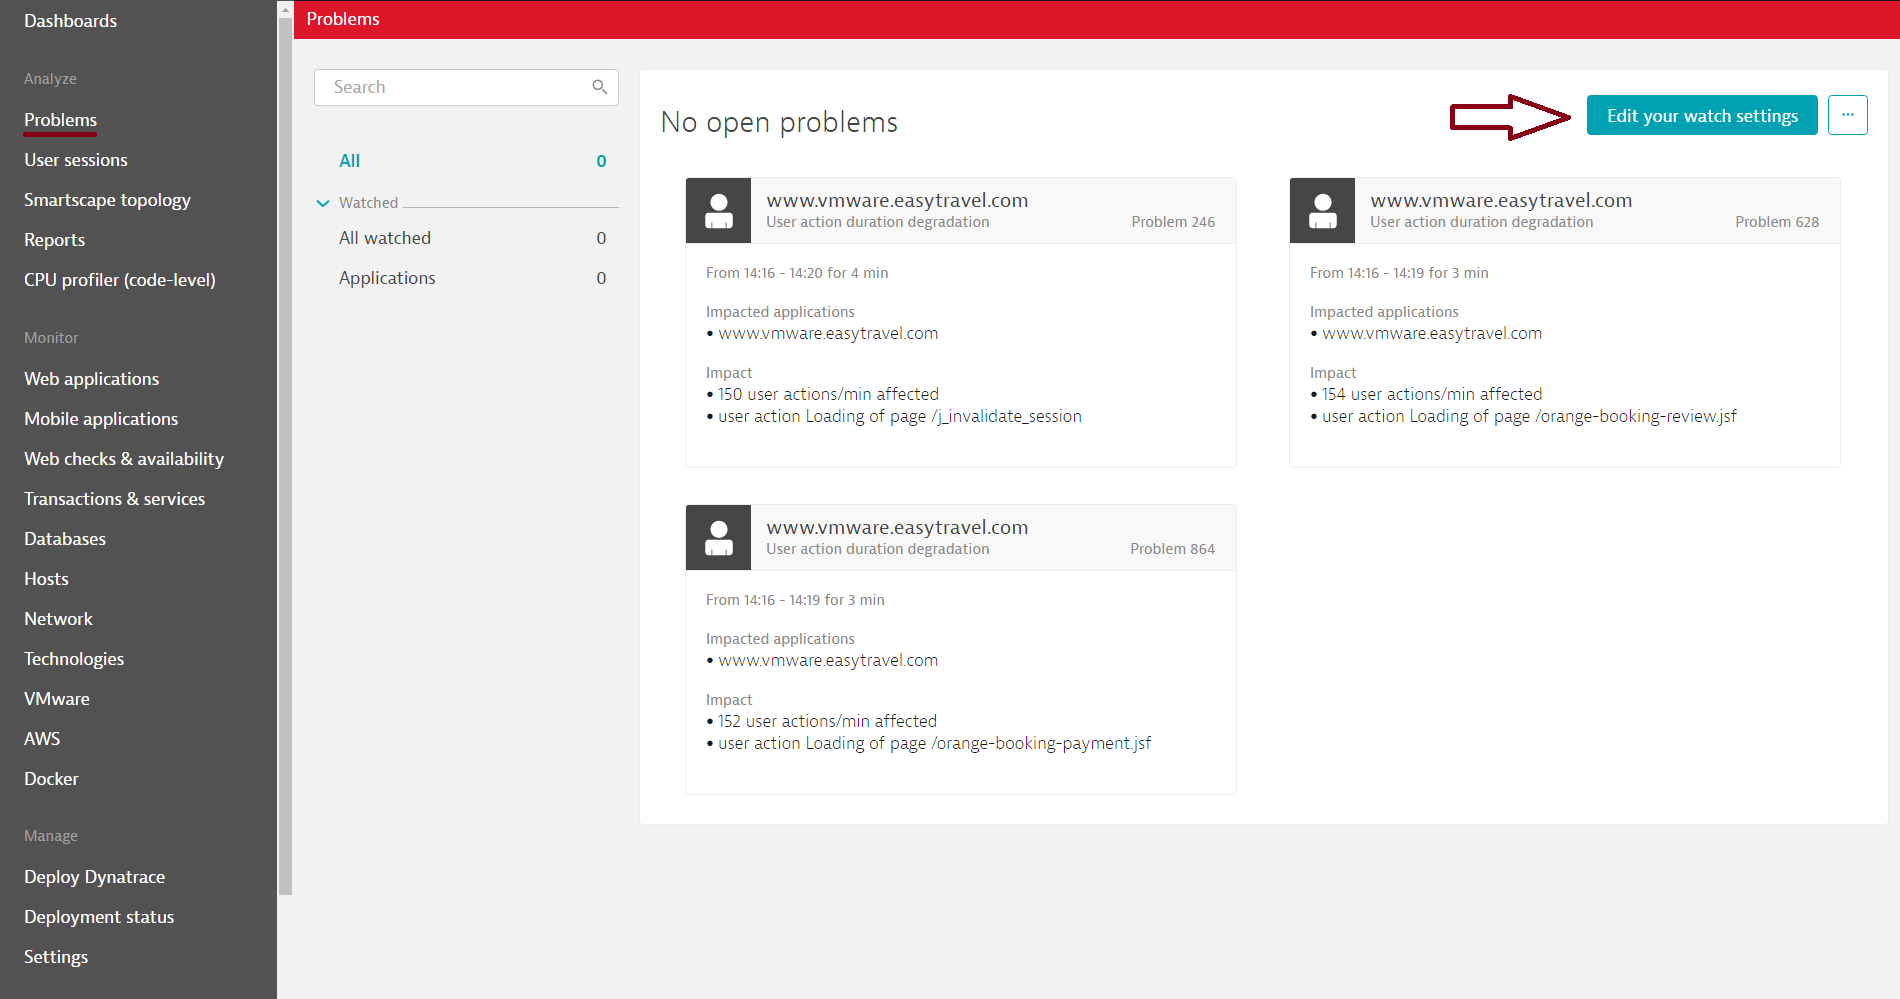1900x999 pixels.
Task: Click the user icon on Problem 628 card
Action: pos(1322,210)
